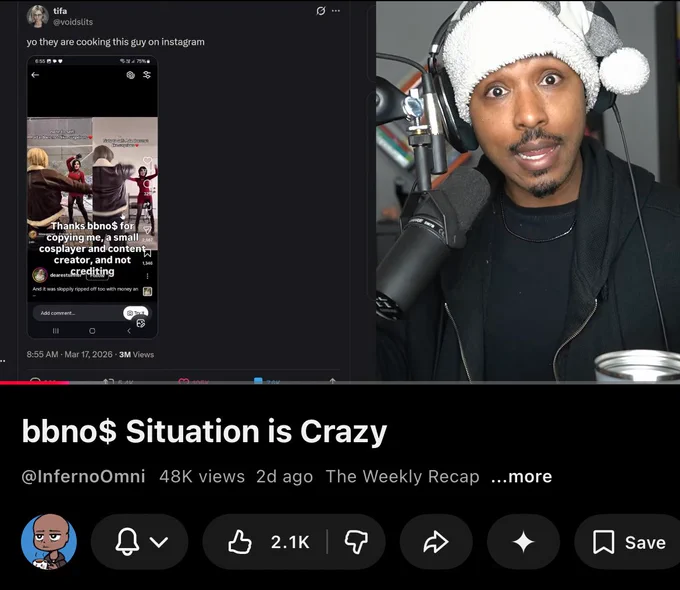This screenshot has width=680, height=590.
Task: Expand the description with ...more
Action: click(x=521, y=476)
